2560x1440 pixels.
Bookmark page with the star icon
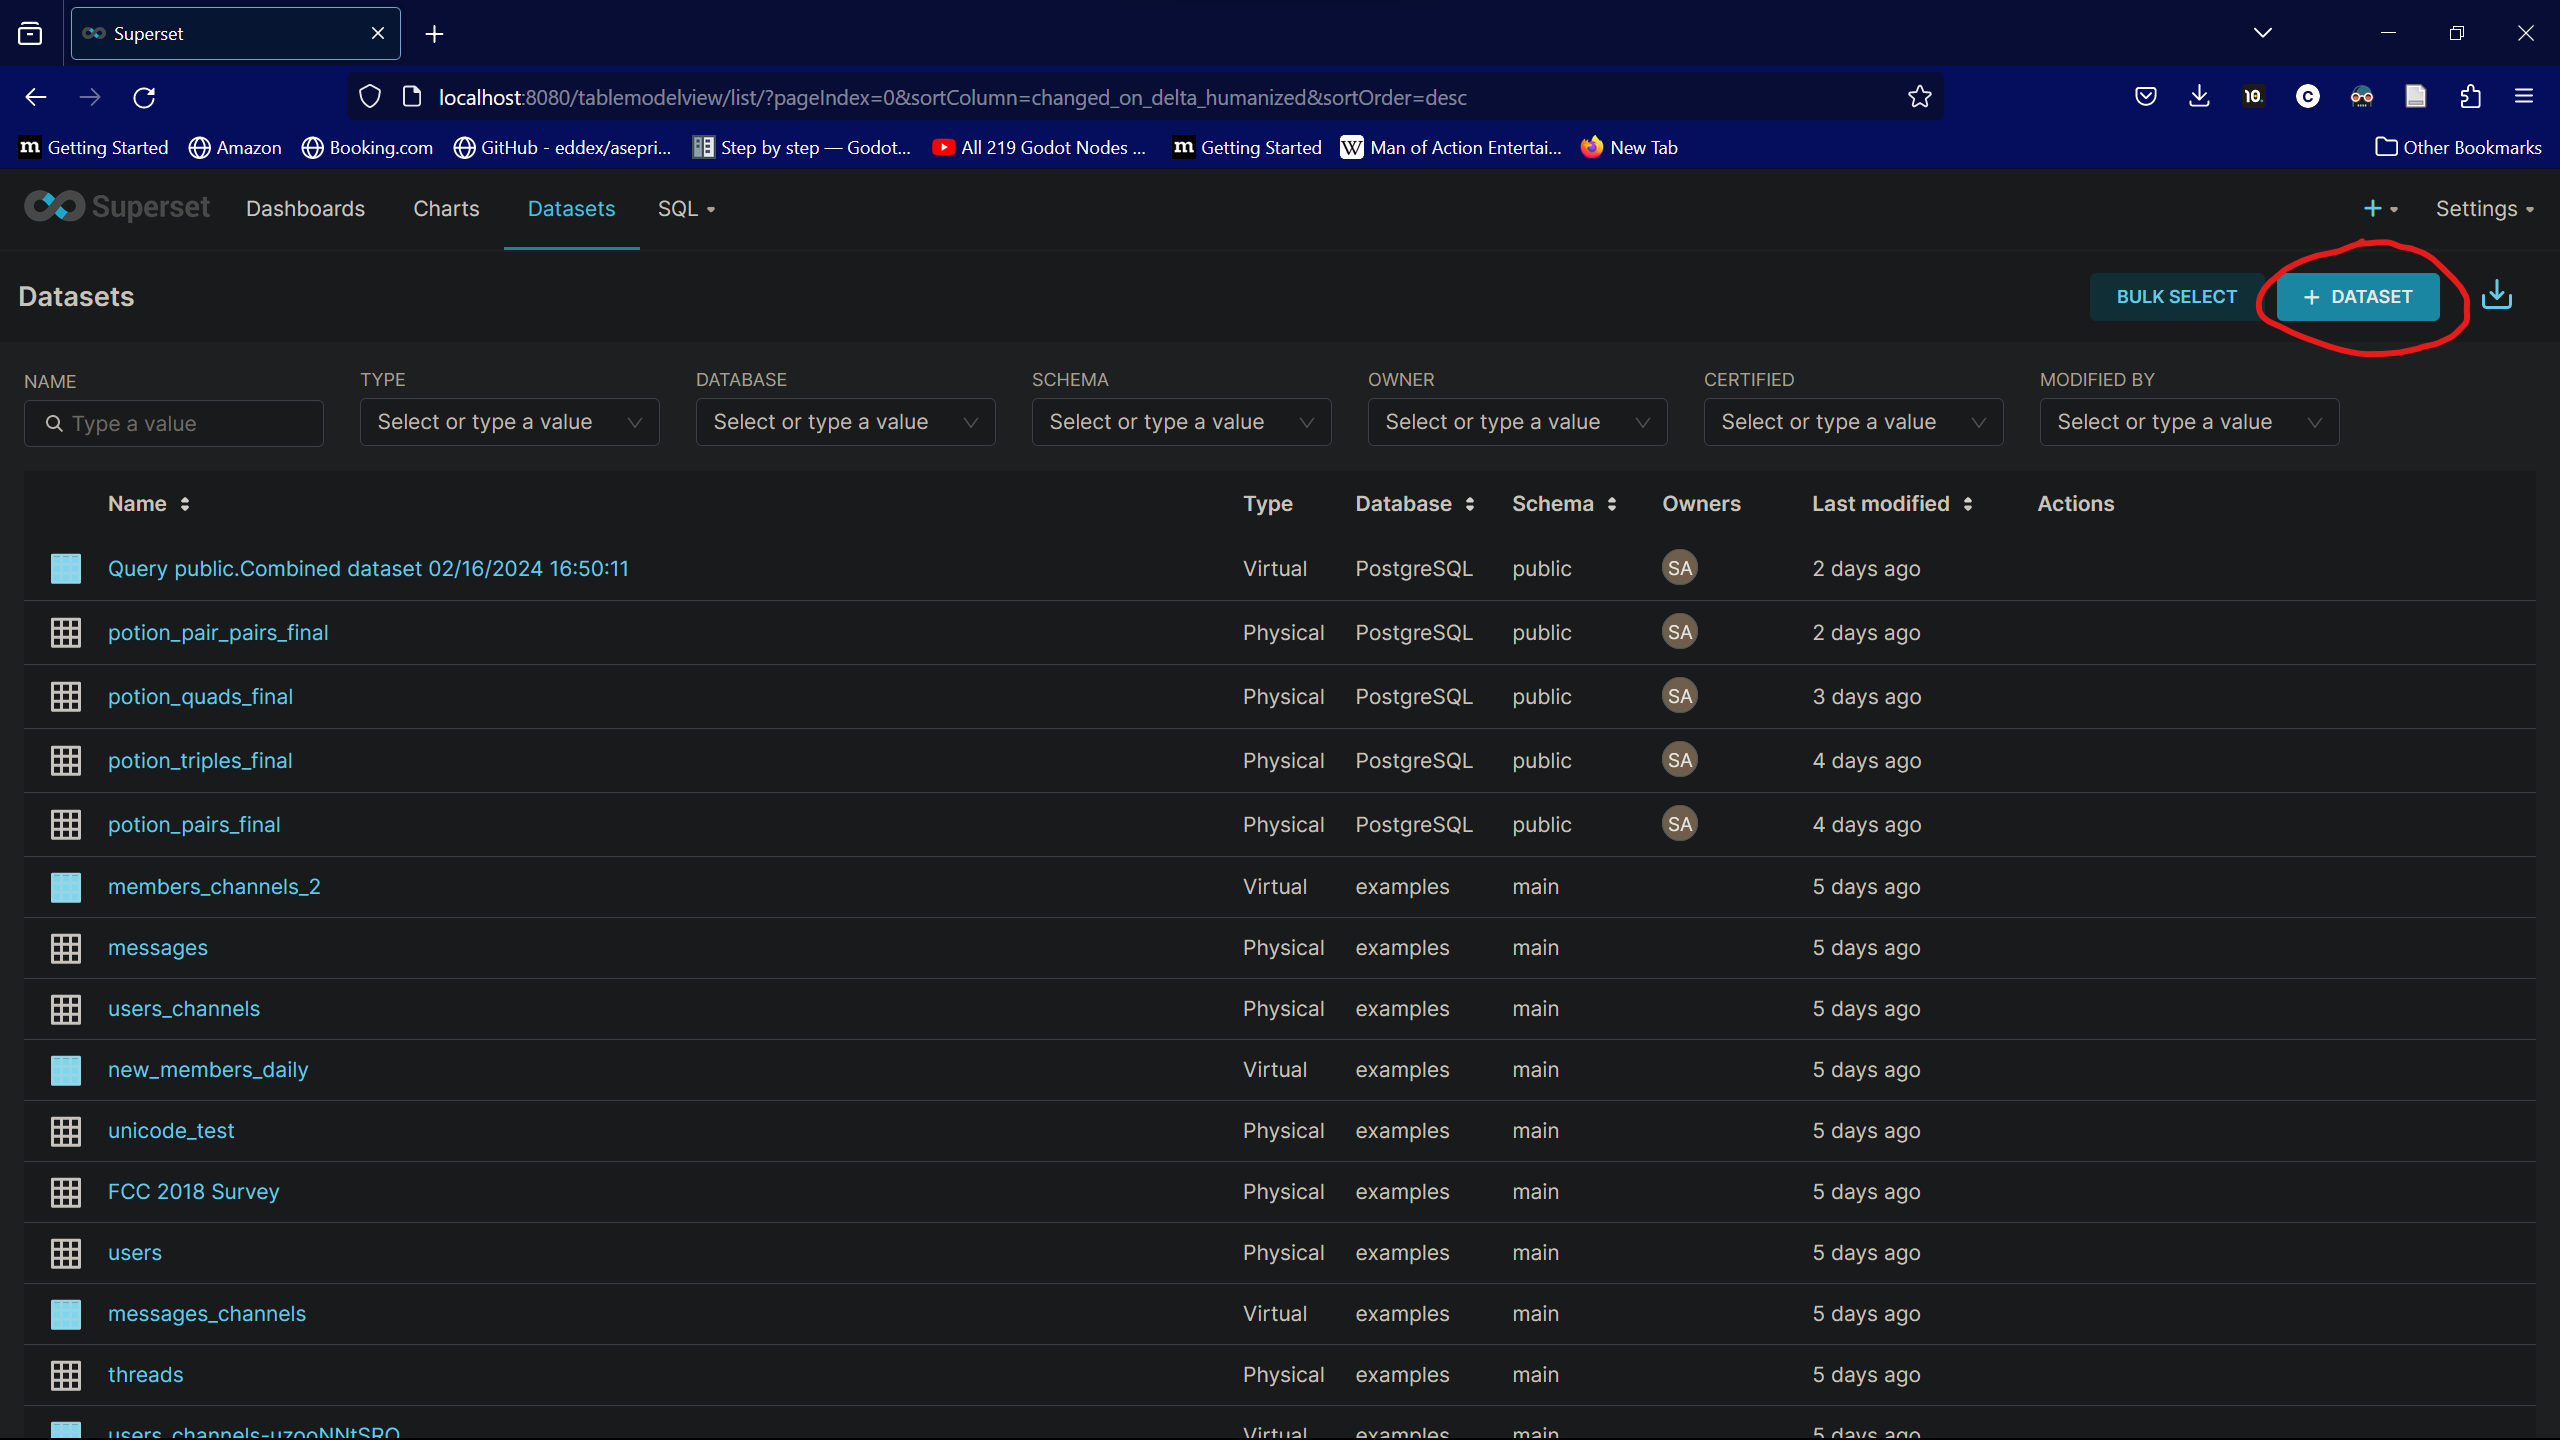point(1919,97)
